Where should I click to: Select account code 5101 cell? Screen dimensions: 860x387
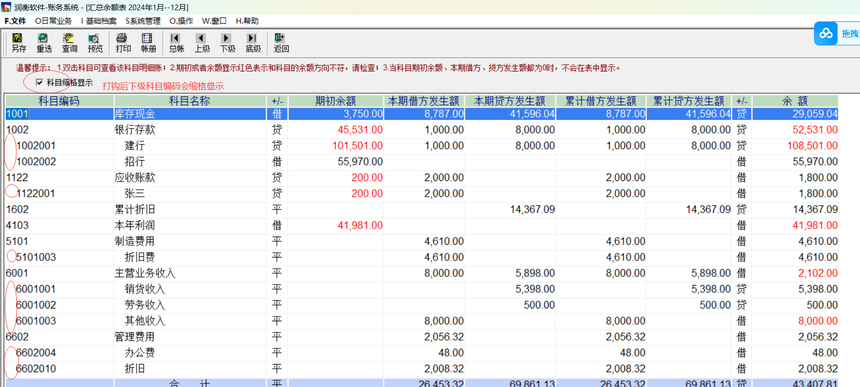(59, 241)
